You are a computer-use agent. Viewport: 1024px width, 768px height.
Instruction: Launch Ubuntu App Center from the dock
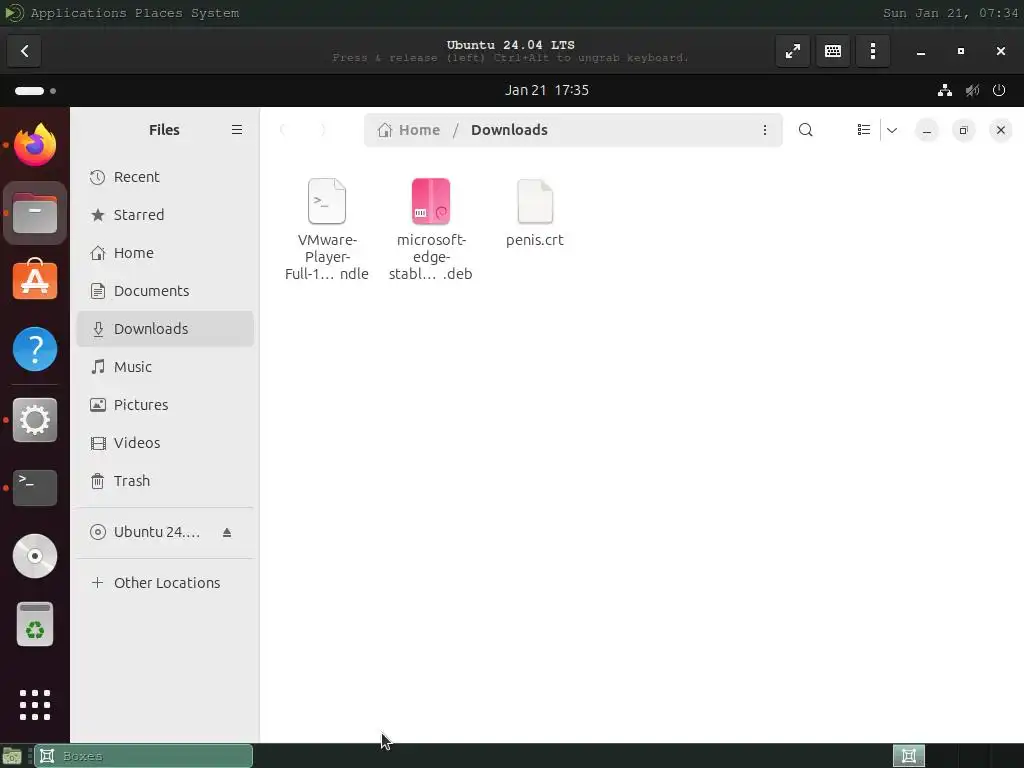pos(35,280)
